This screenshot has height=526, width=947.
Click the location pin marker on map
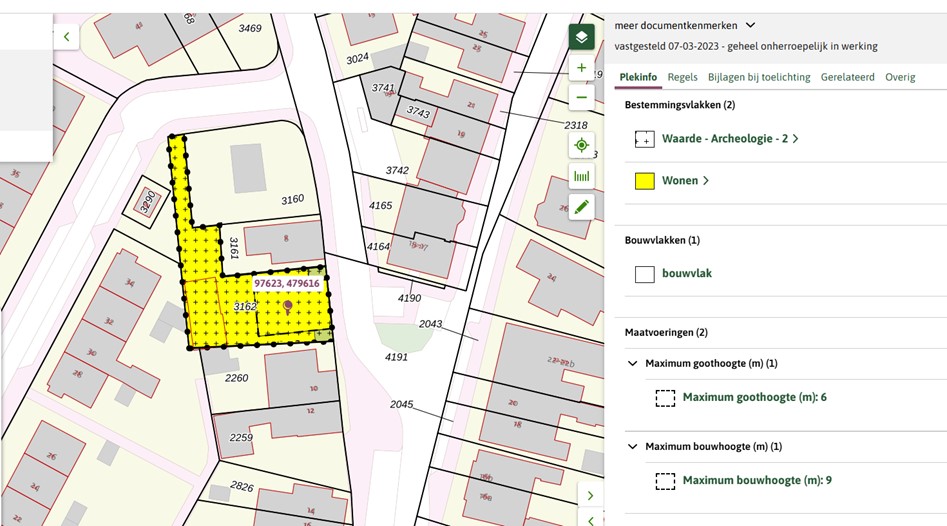pos(288,305)
